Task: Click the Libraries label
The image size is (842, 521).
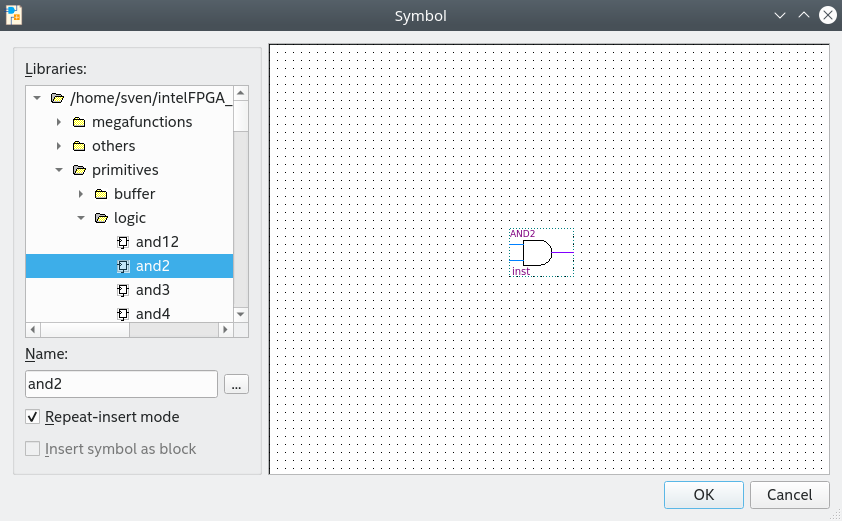Action: tap(56, 69)
